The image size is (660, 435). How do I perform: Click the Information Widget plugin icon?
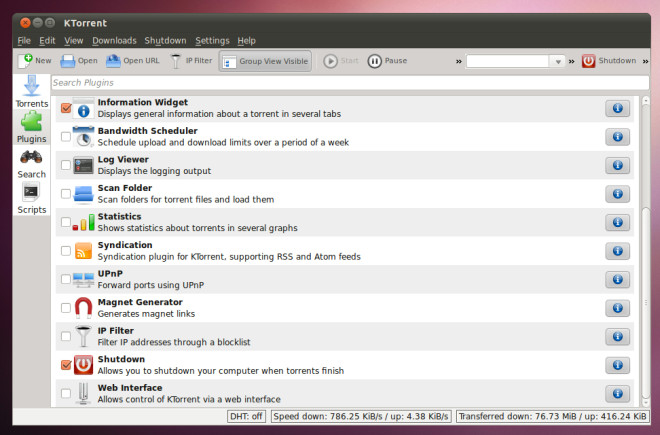click(x=83, y=108)
